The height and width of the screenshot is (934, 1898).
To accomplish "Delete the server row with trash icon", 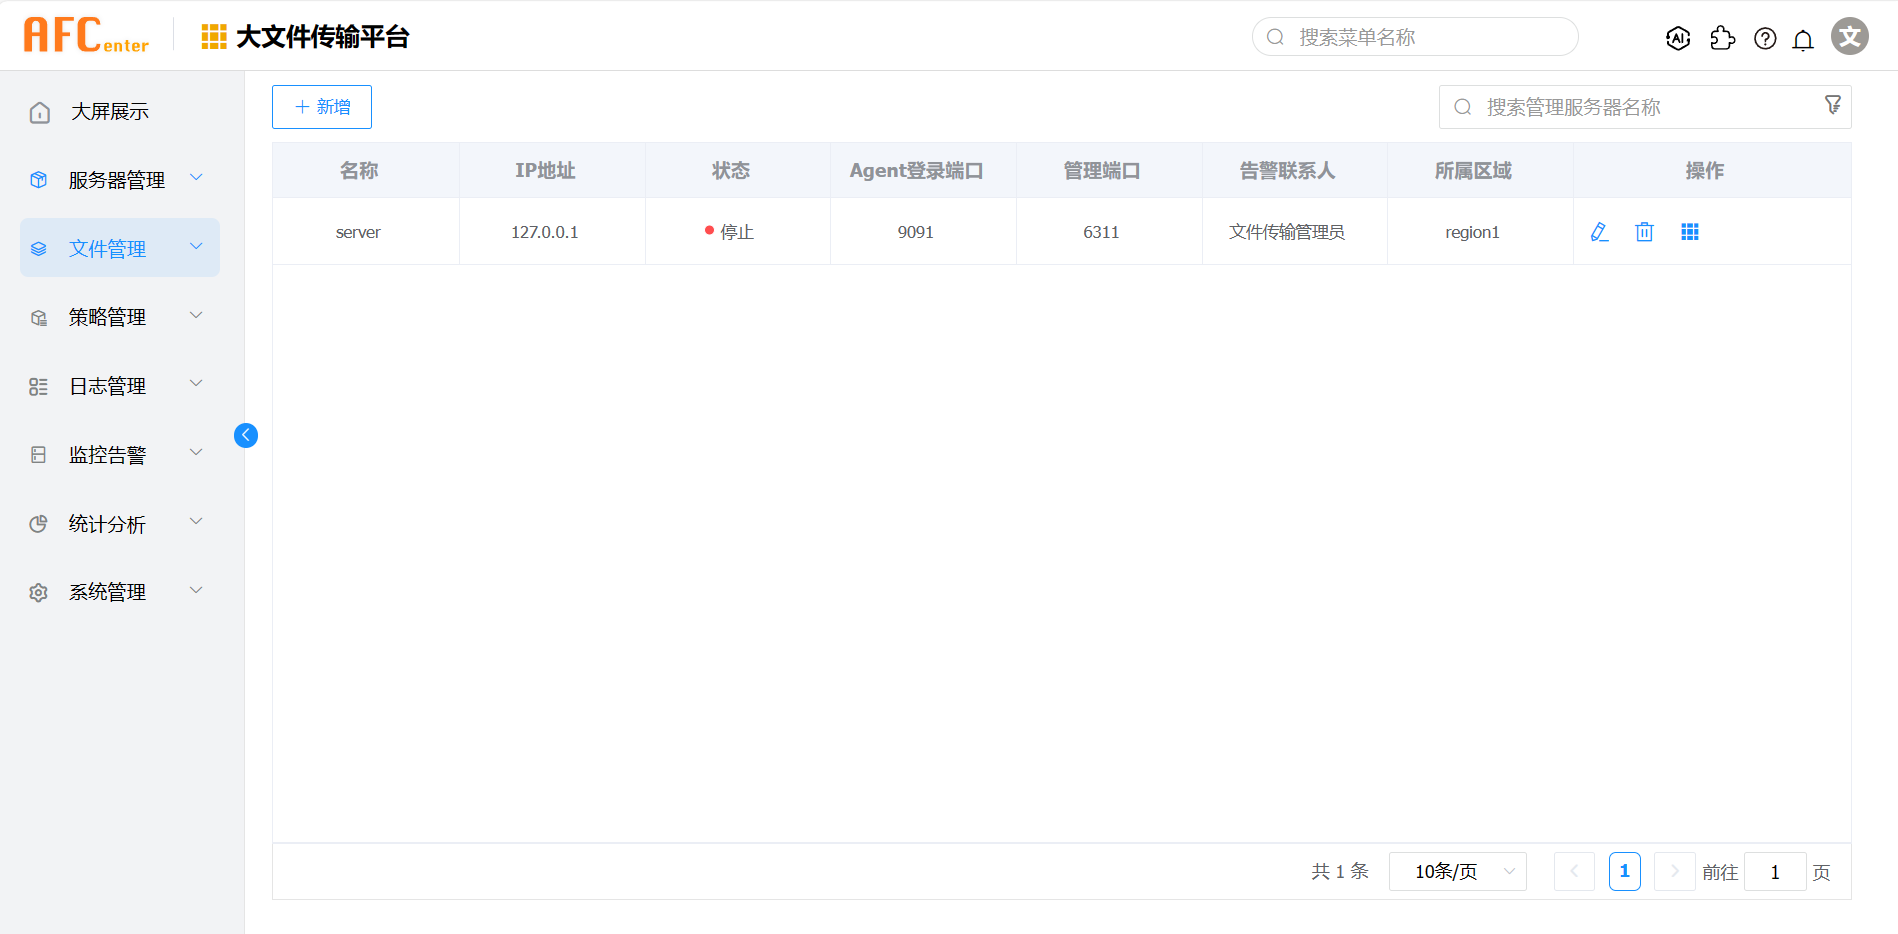I will click(1644, 232).
